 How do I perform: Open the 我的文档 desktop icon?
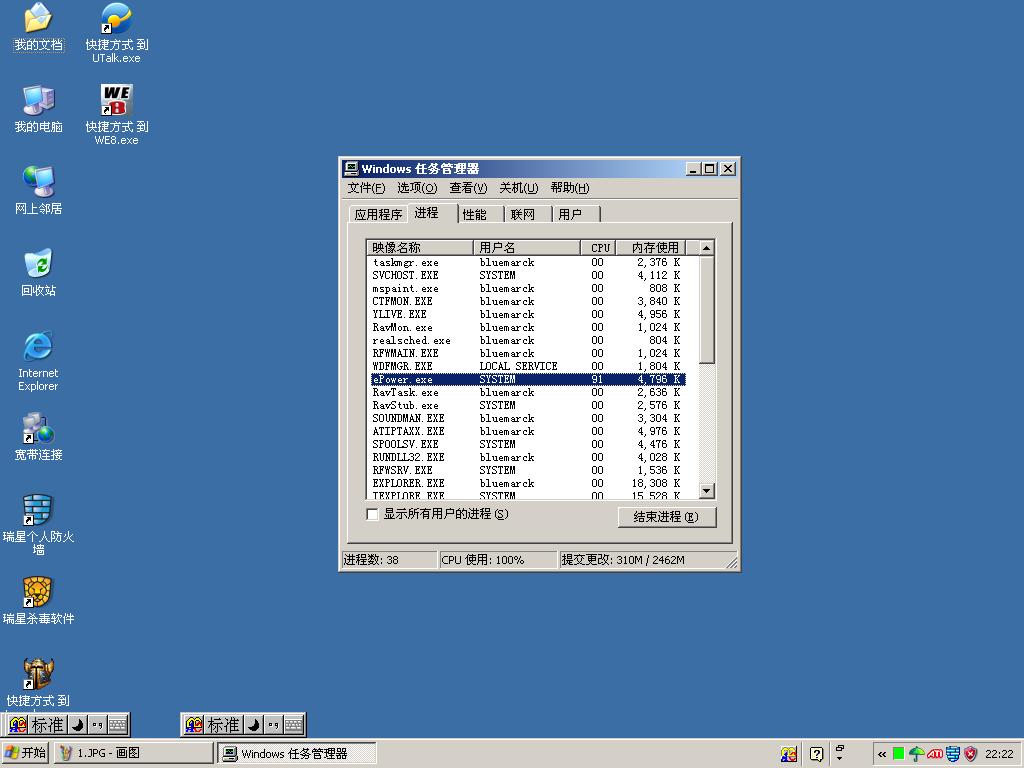pos(38,27)
